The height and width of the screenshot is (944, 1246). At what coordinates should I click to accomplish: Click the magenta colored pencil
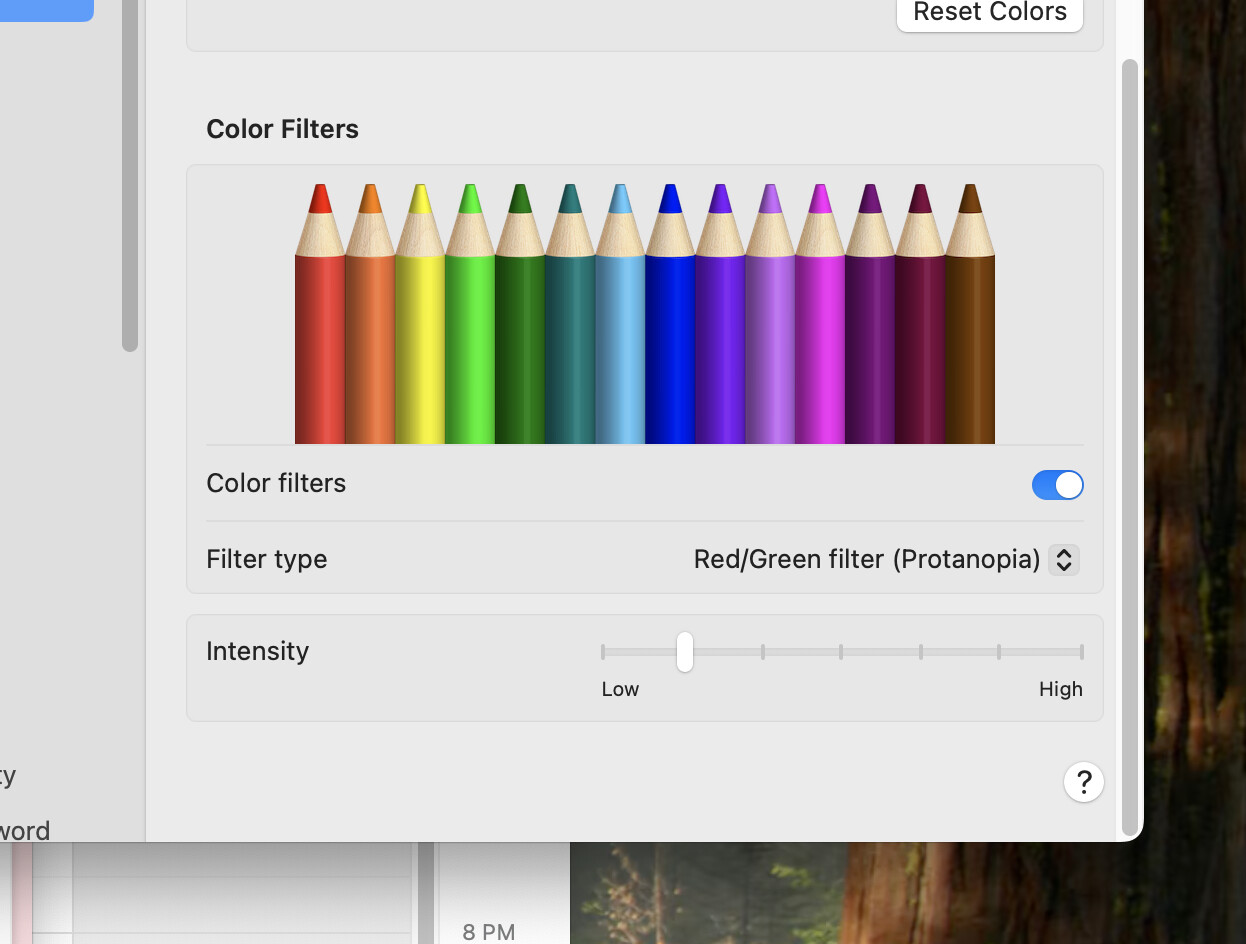tap(820, 340)
